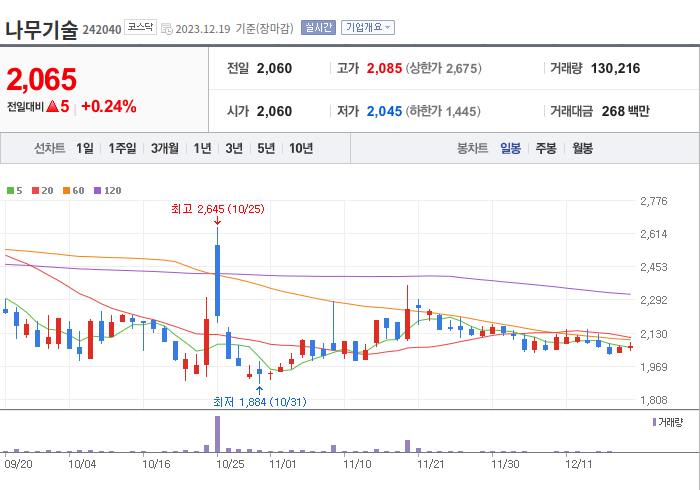Click the 거래대금 268 백만 value
This screenshot has width=700, height=490.
point(625,111)
